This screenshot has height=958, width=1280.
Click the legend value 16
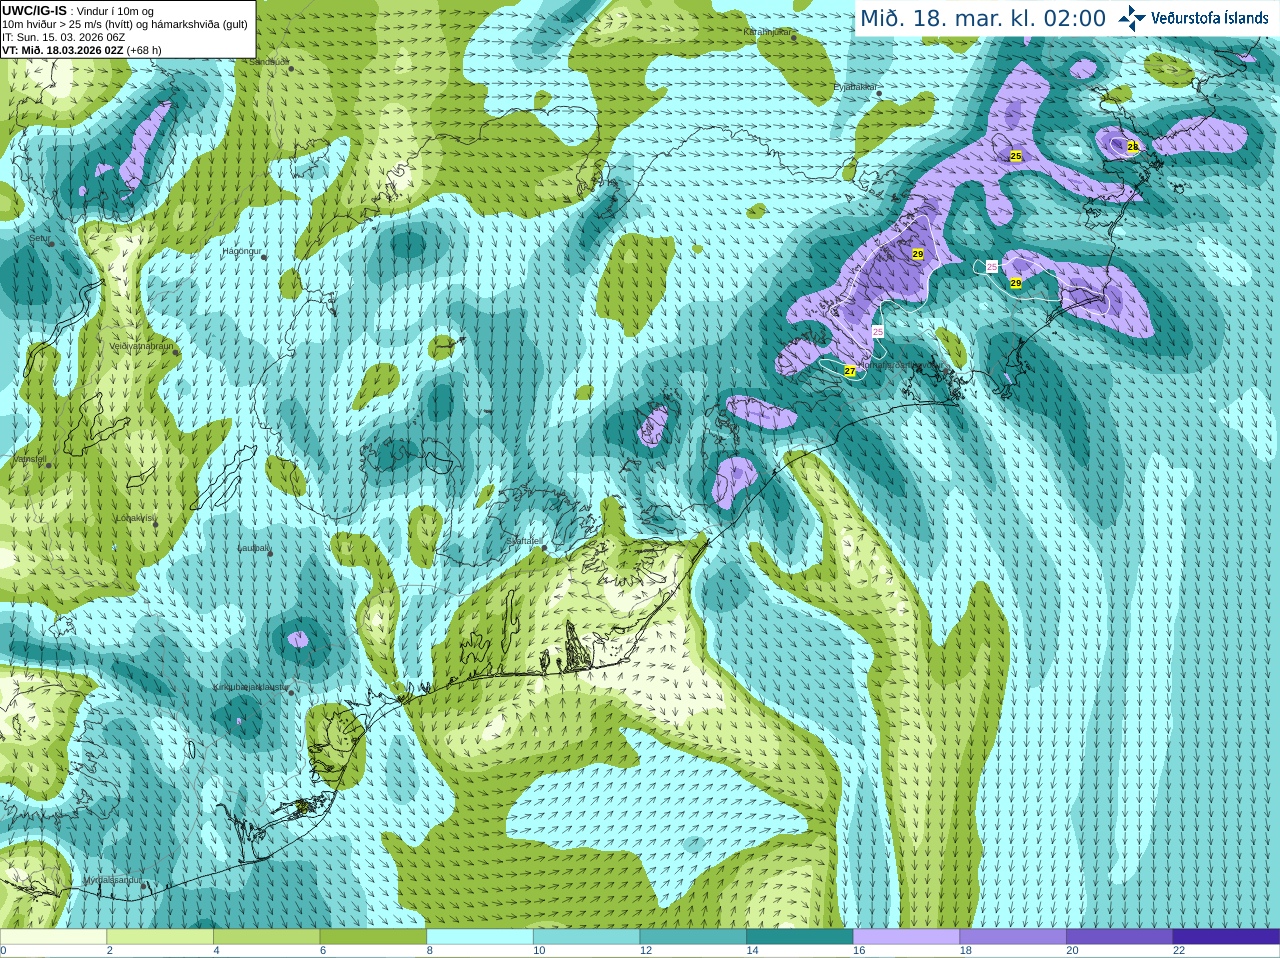point(858,951)
